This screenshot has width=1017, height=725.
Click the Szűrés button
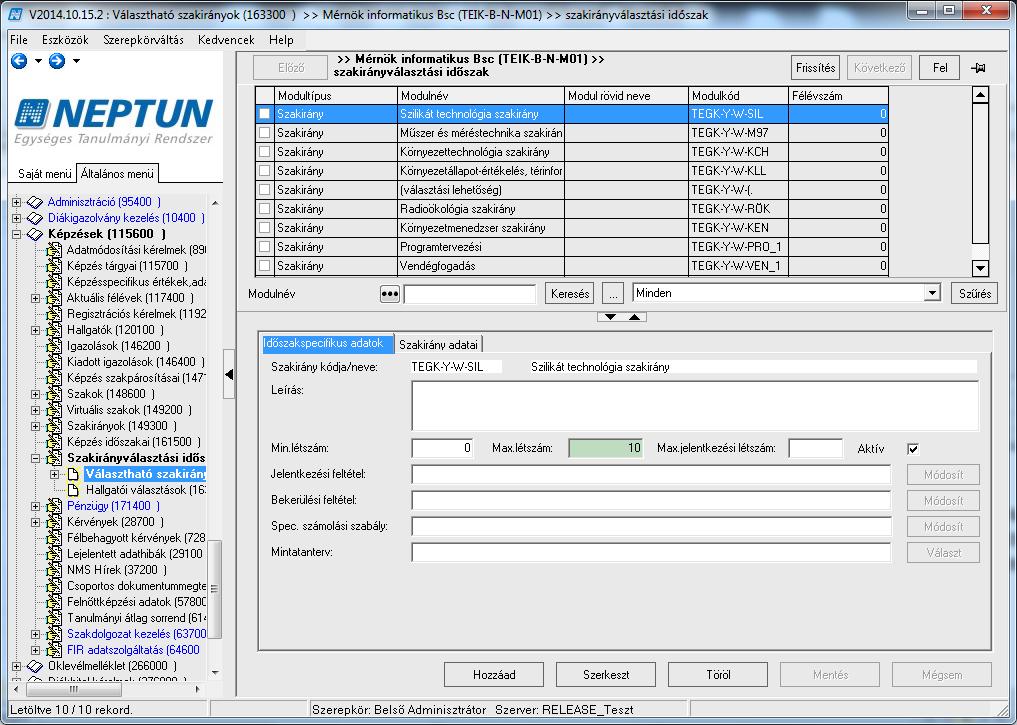point(975,294)
